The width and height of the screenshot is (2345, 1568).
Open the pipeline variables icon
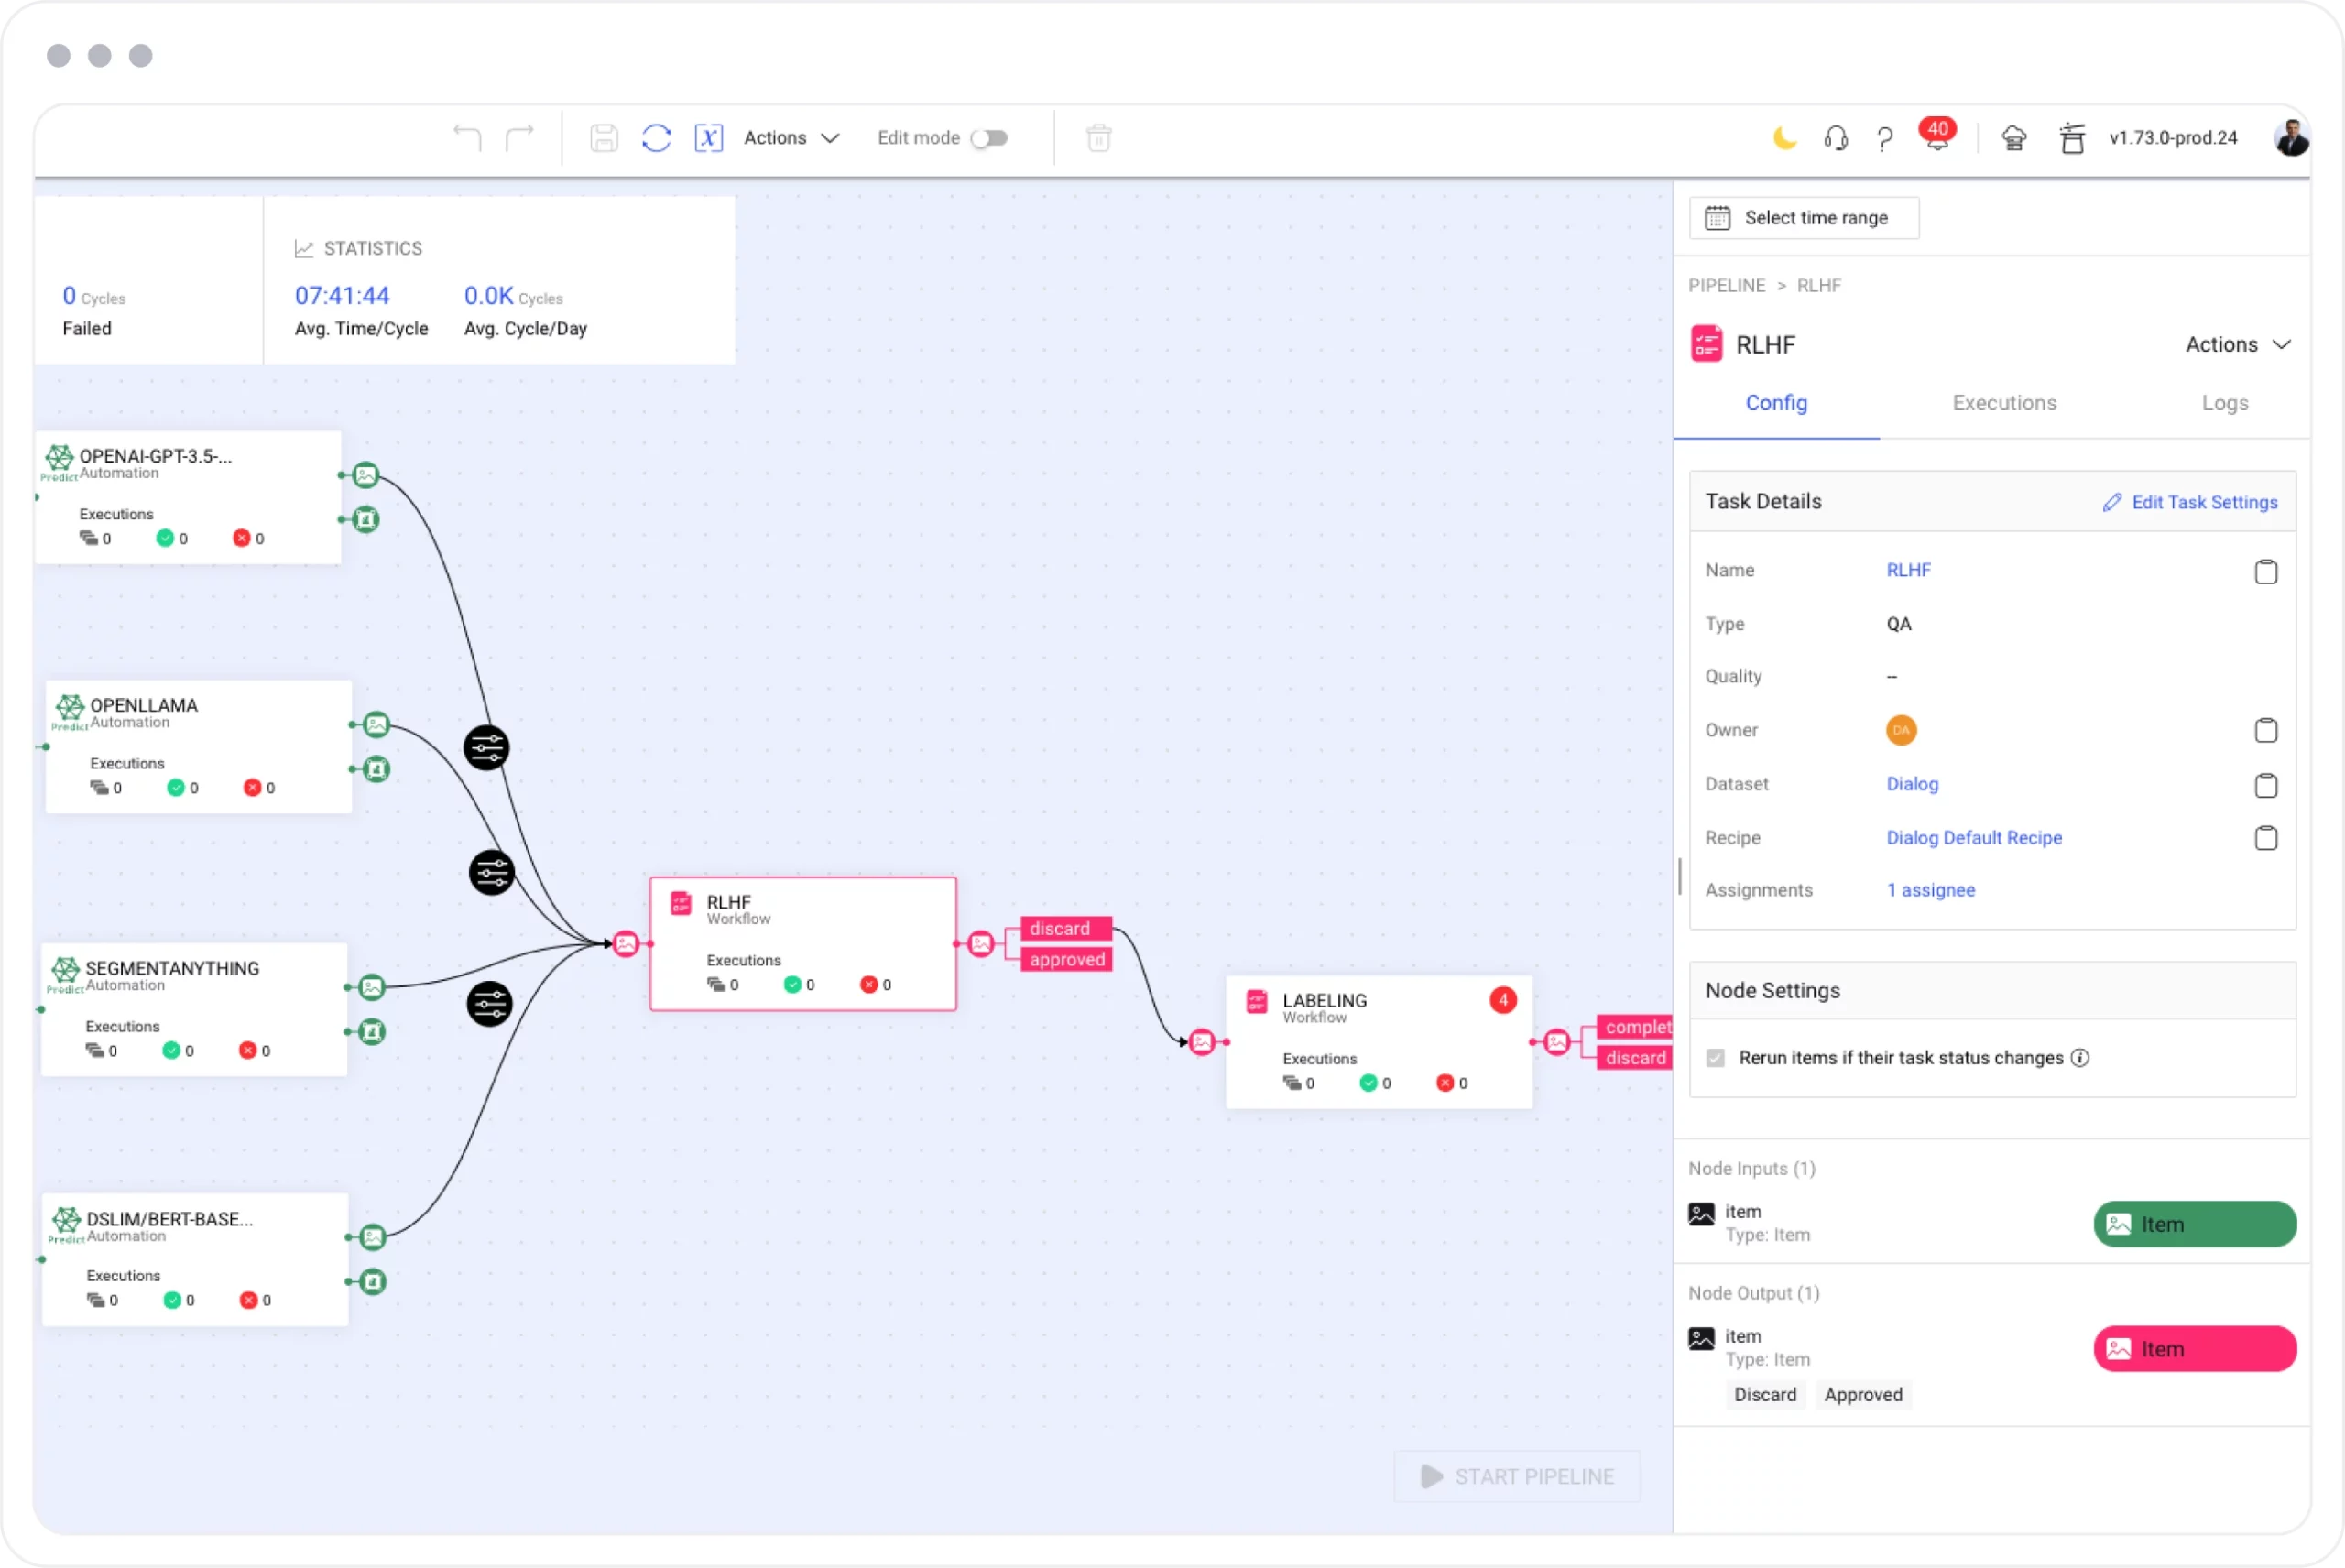click(708, 137)
